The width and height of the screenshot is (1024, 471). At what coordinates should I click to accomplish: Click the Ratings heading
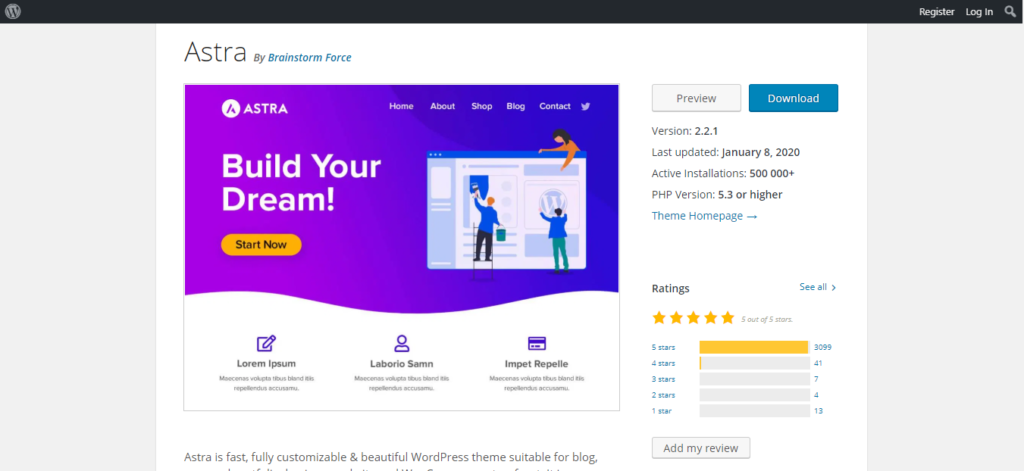pos(671,289)
